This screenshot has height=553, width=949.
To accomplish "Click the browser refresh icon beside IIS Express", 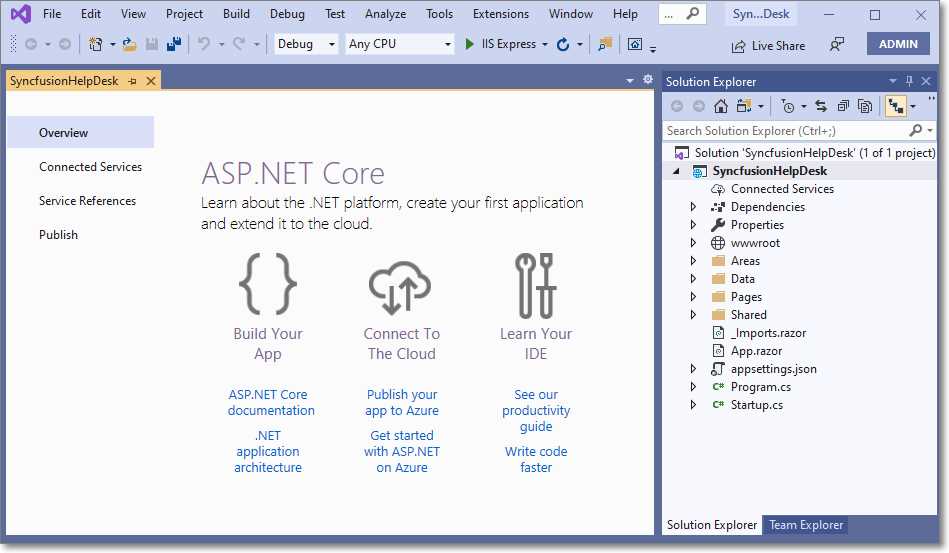I will coord(563,44).
